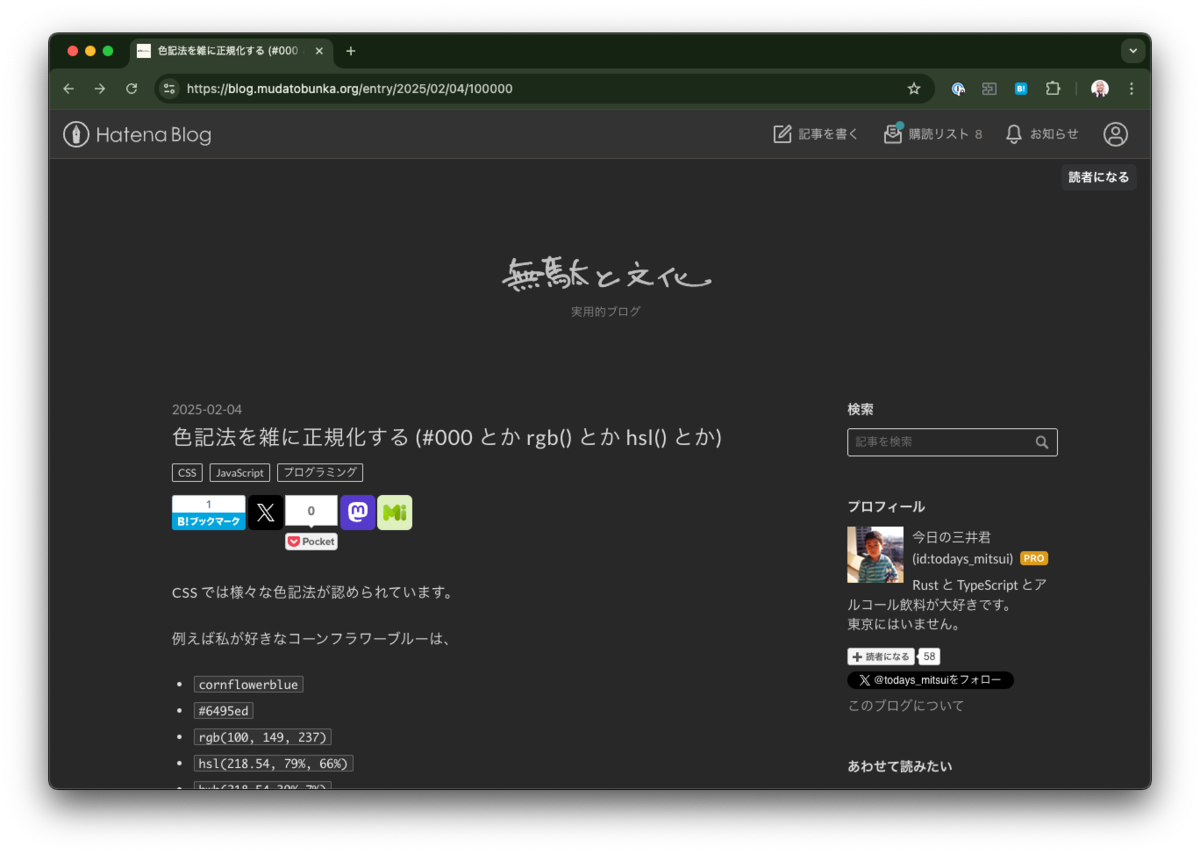
Task: Select the プログラミング category tag
Action: coord(320,472)
